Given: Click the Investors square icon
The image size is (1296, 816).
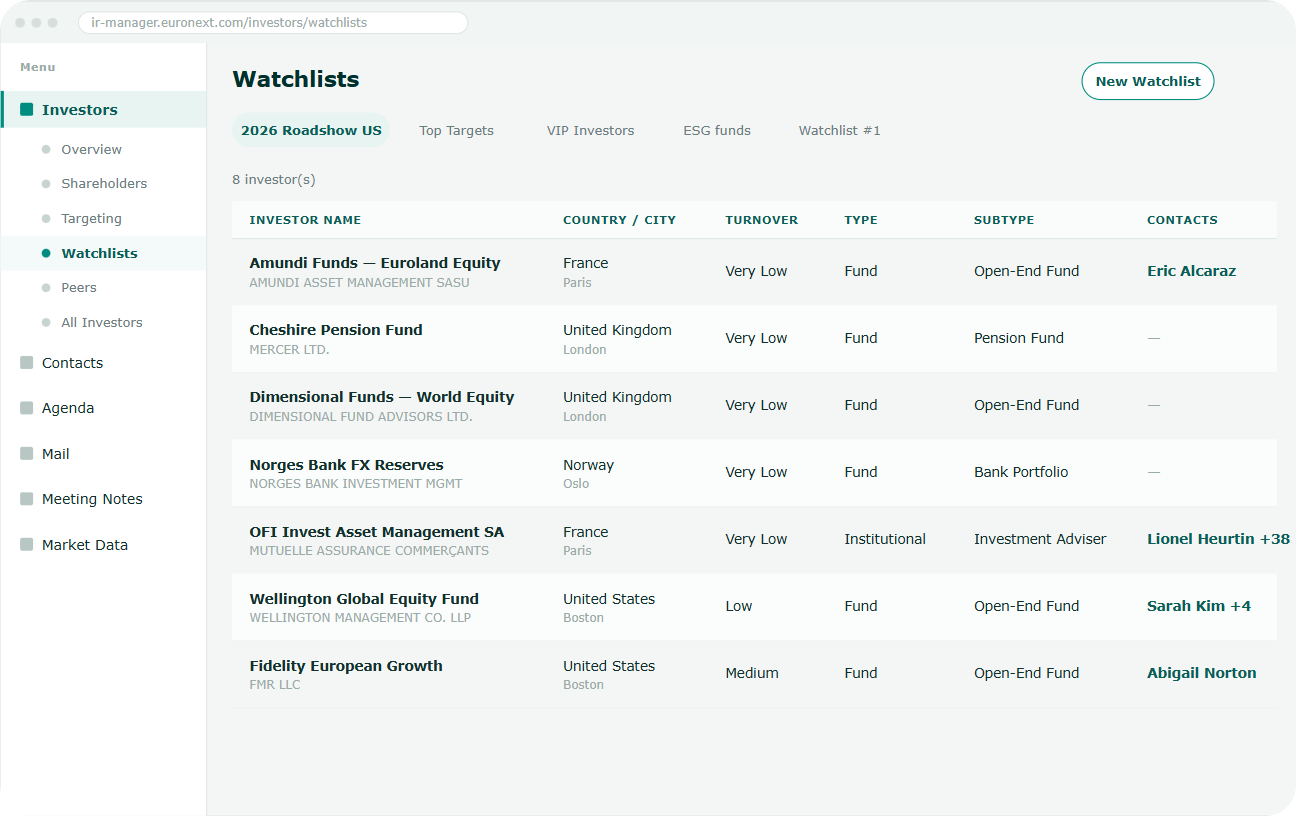Looking at the screenshot, I should pos(27,110).
